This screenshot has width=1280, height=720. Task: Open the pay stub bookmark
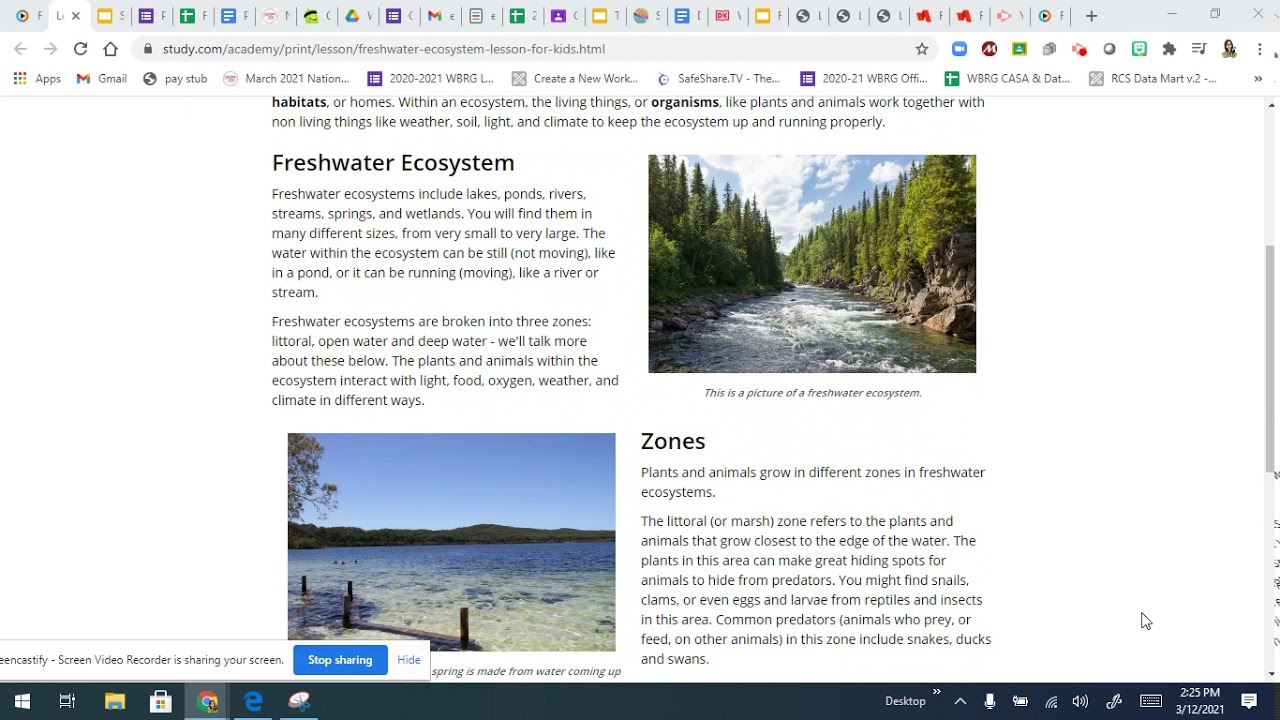[175, 78]
